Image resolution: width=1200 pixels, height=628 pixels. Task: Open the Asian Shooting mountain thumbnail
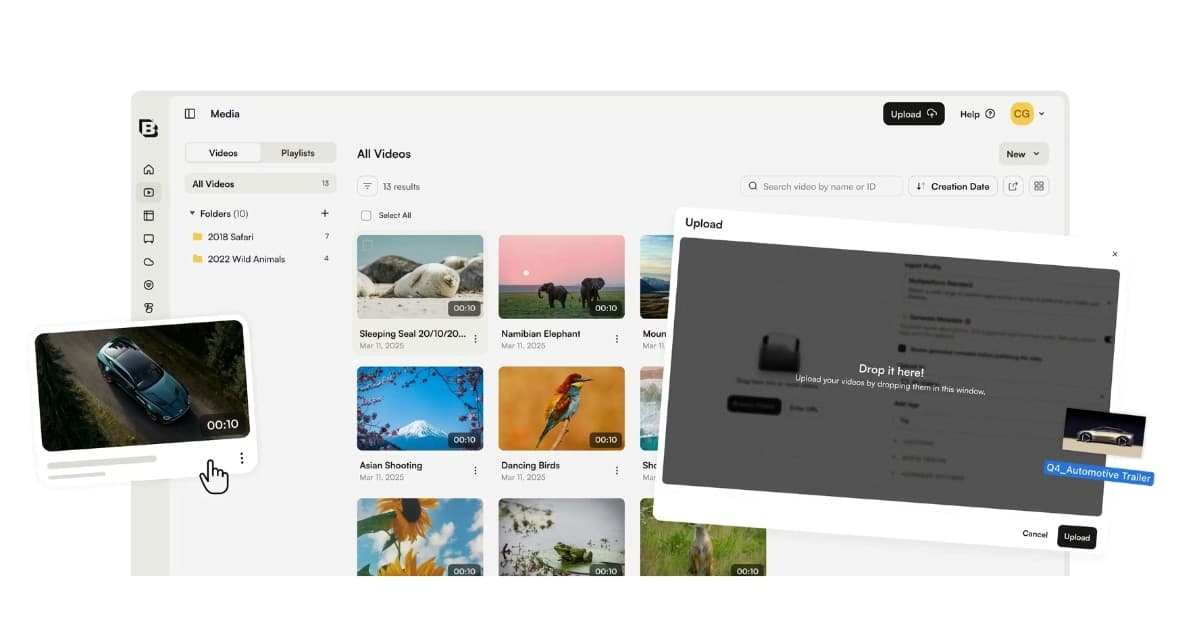(420, 408)
